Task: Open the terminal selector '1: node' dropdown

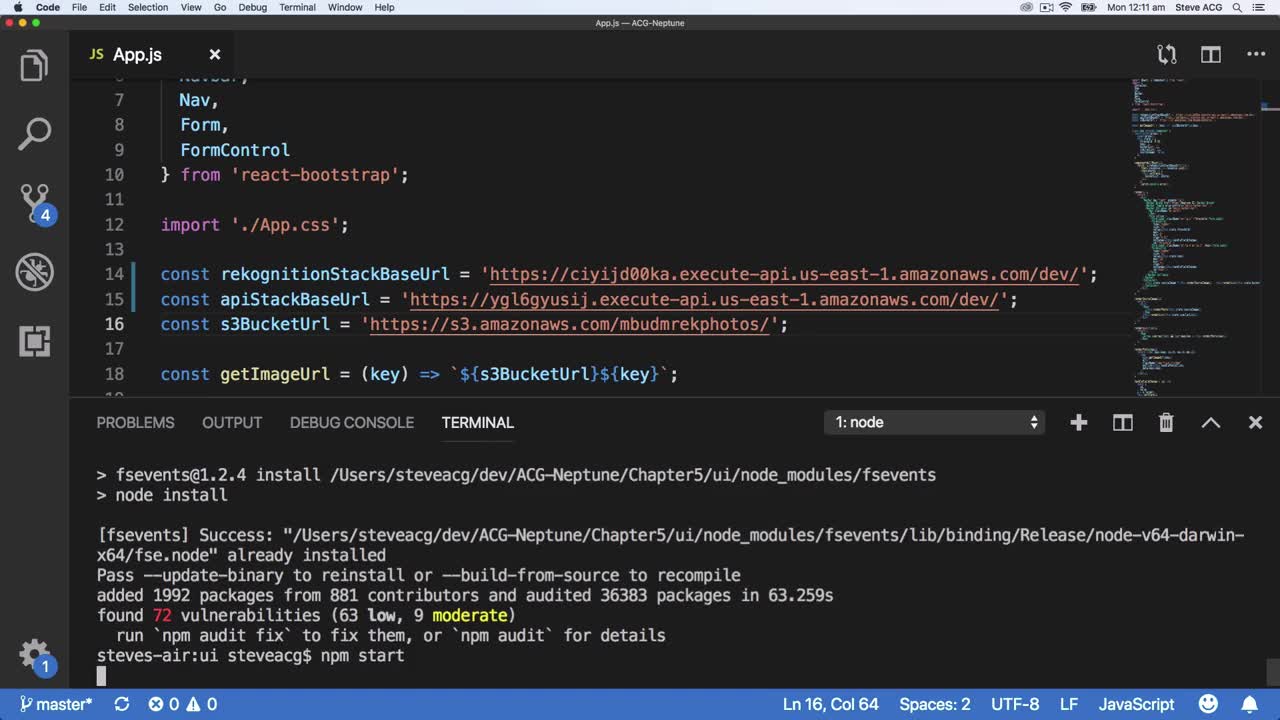Action: click(934, 423)
